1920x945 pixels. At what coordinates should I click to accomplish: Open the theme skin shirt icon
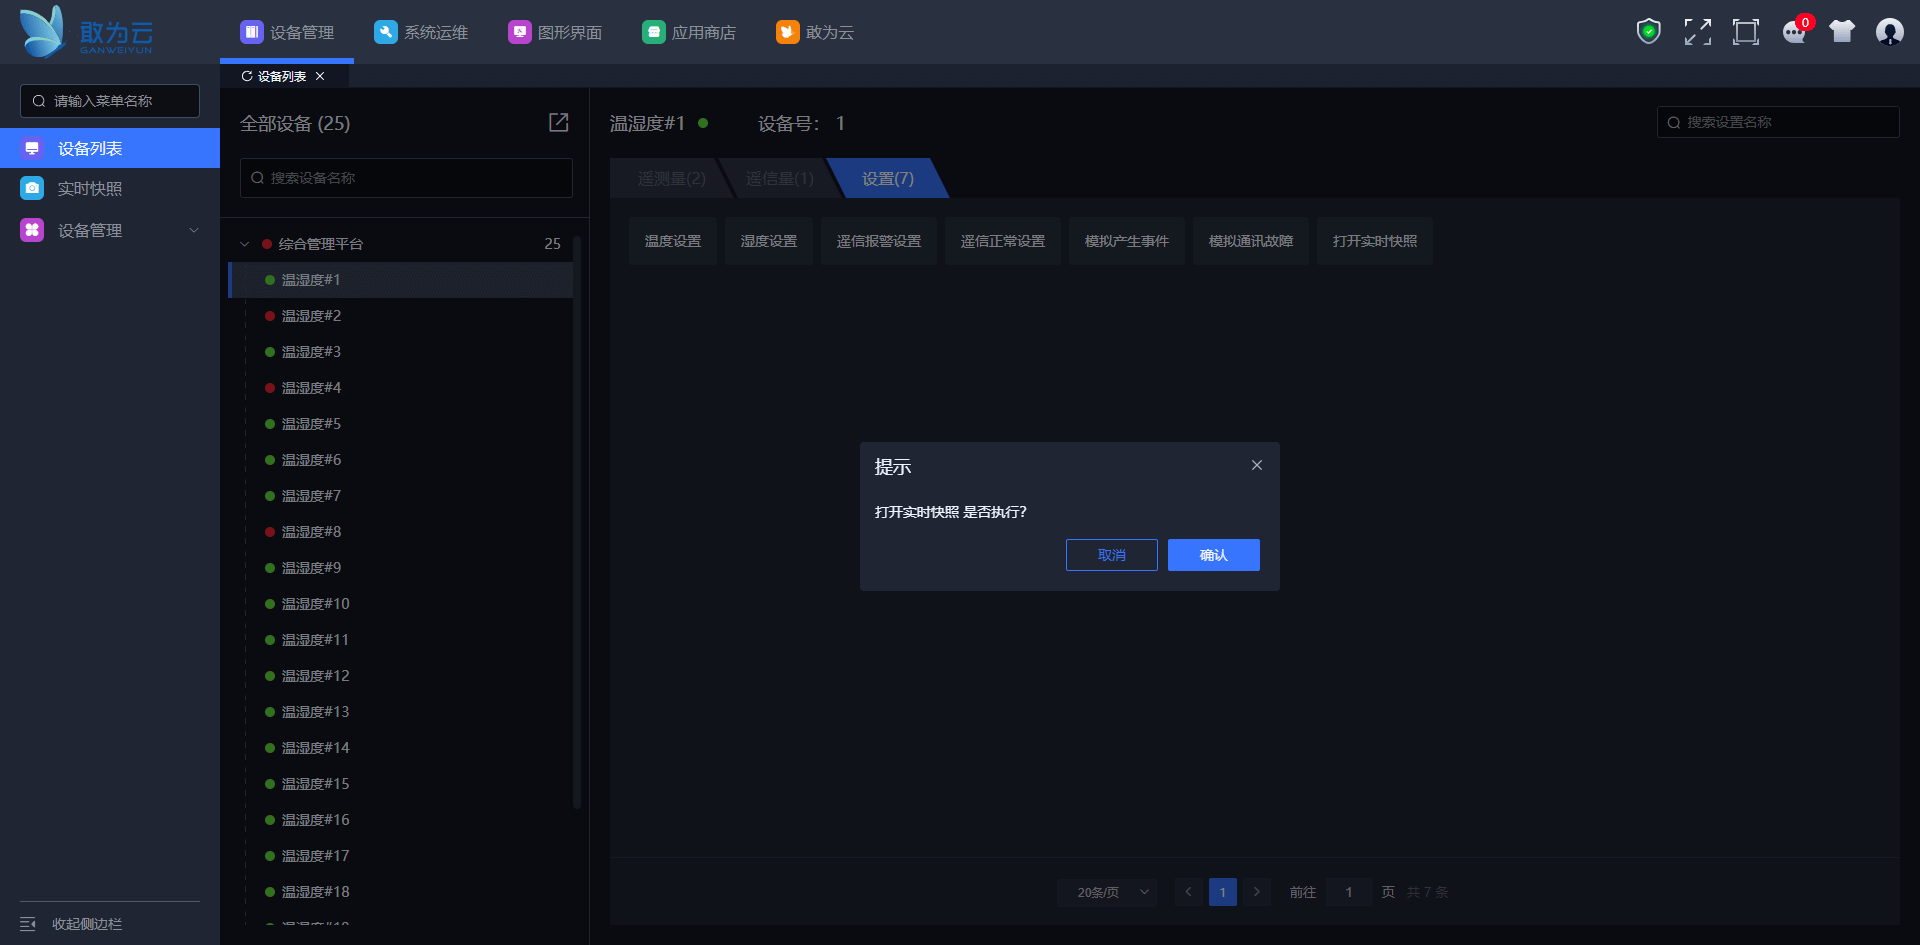(1841, 32)
